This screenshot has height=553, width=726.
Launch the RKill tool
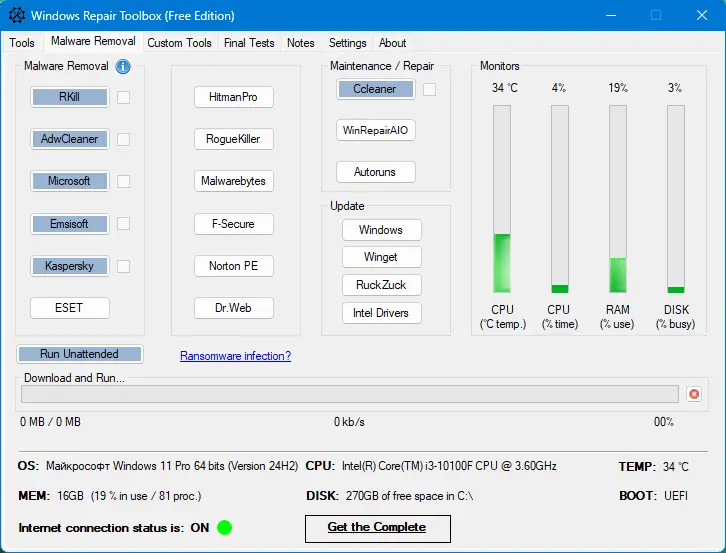coord(69,97)
